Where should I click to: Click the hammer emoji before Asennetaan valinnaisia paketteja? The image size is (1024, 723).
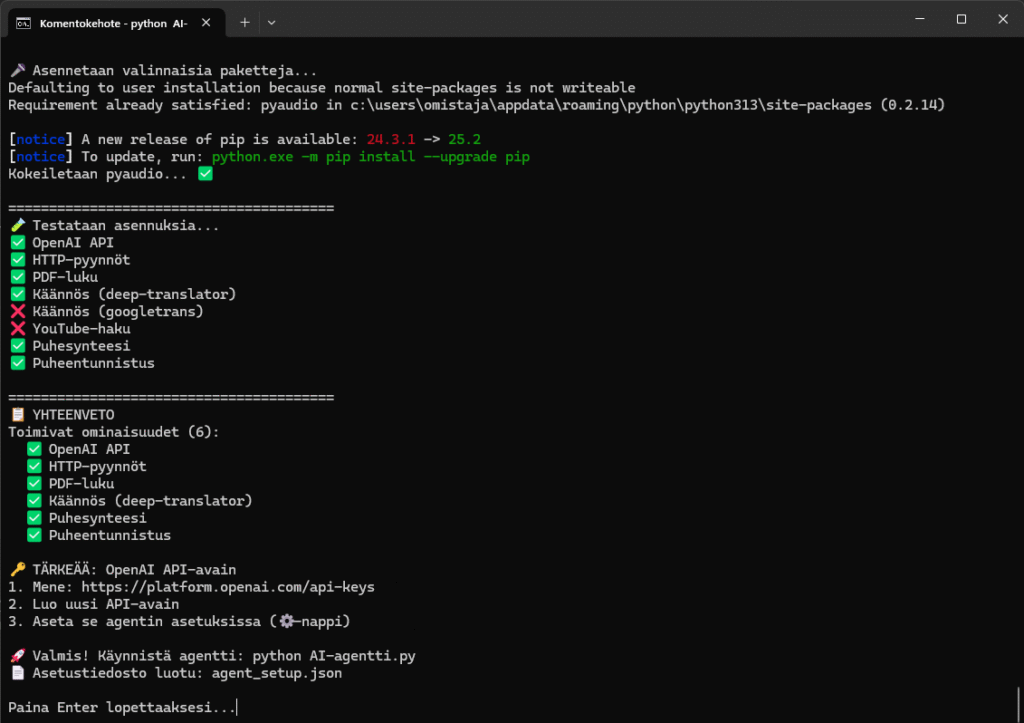[16, 71]
